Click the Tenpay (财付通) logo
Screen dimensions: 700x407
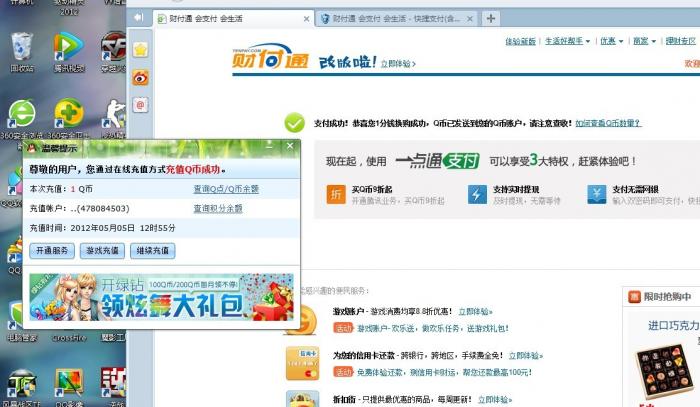coord(271,56)
